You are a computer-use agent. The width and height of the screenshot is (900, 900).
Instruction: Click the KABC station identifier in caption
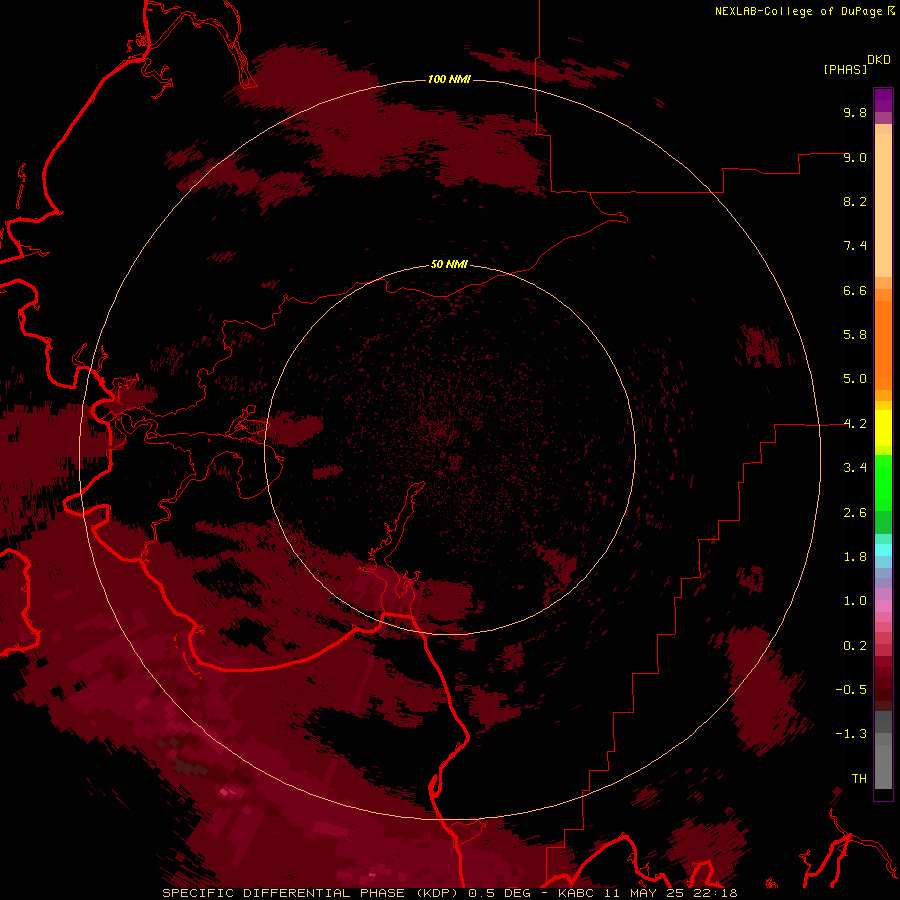pos(577,893)
